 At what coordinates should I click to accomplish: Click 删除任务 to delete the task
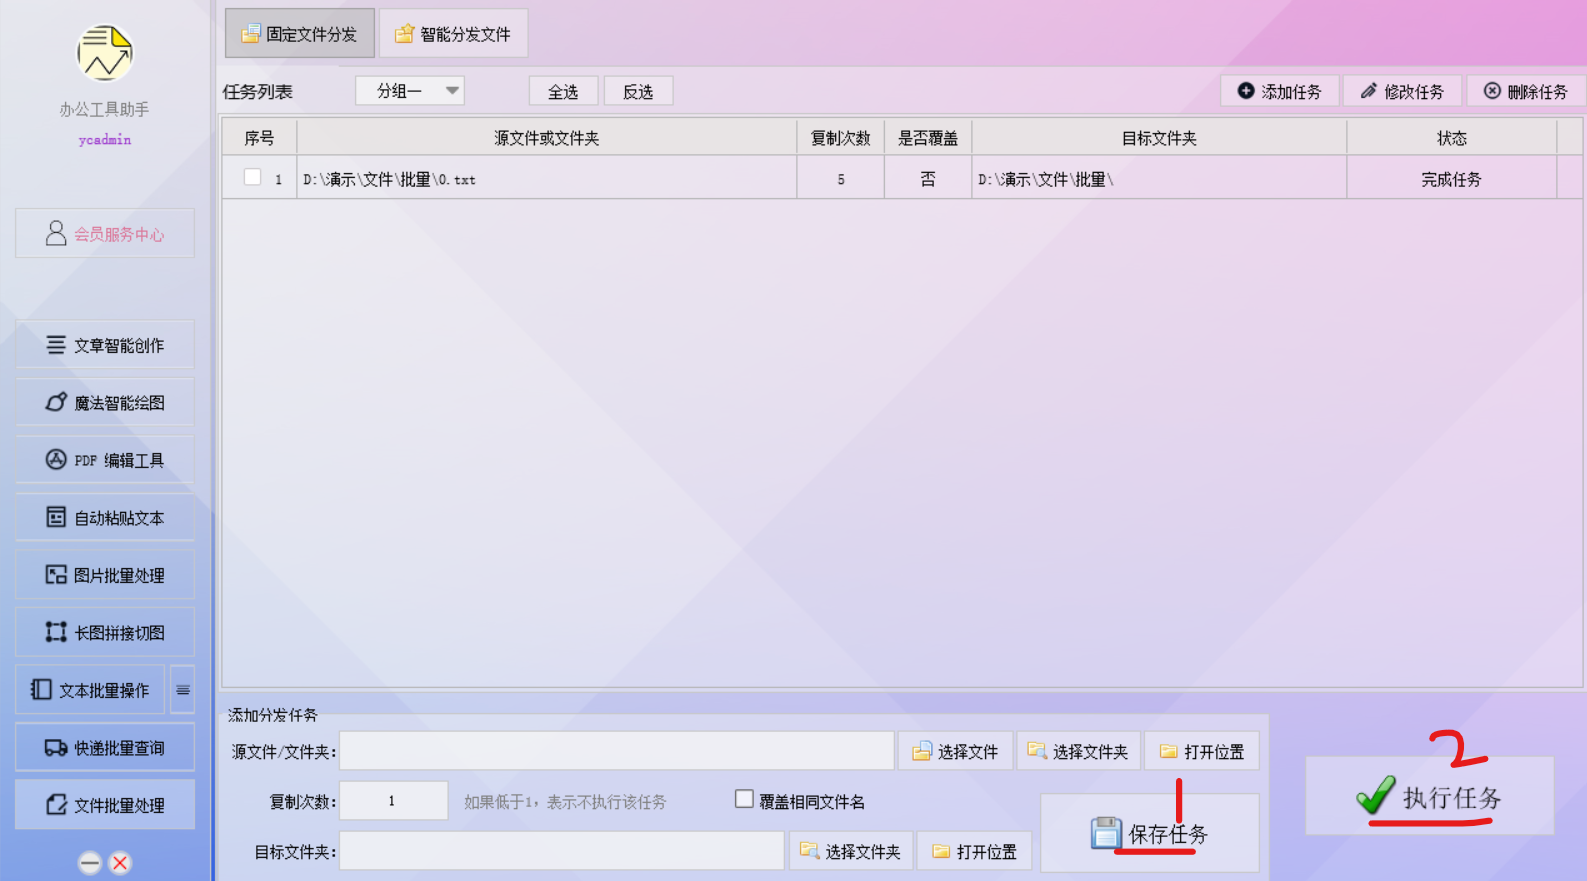1526,91
